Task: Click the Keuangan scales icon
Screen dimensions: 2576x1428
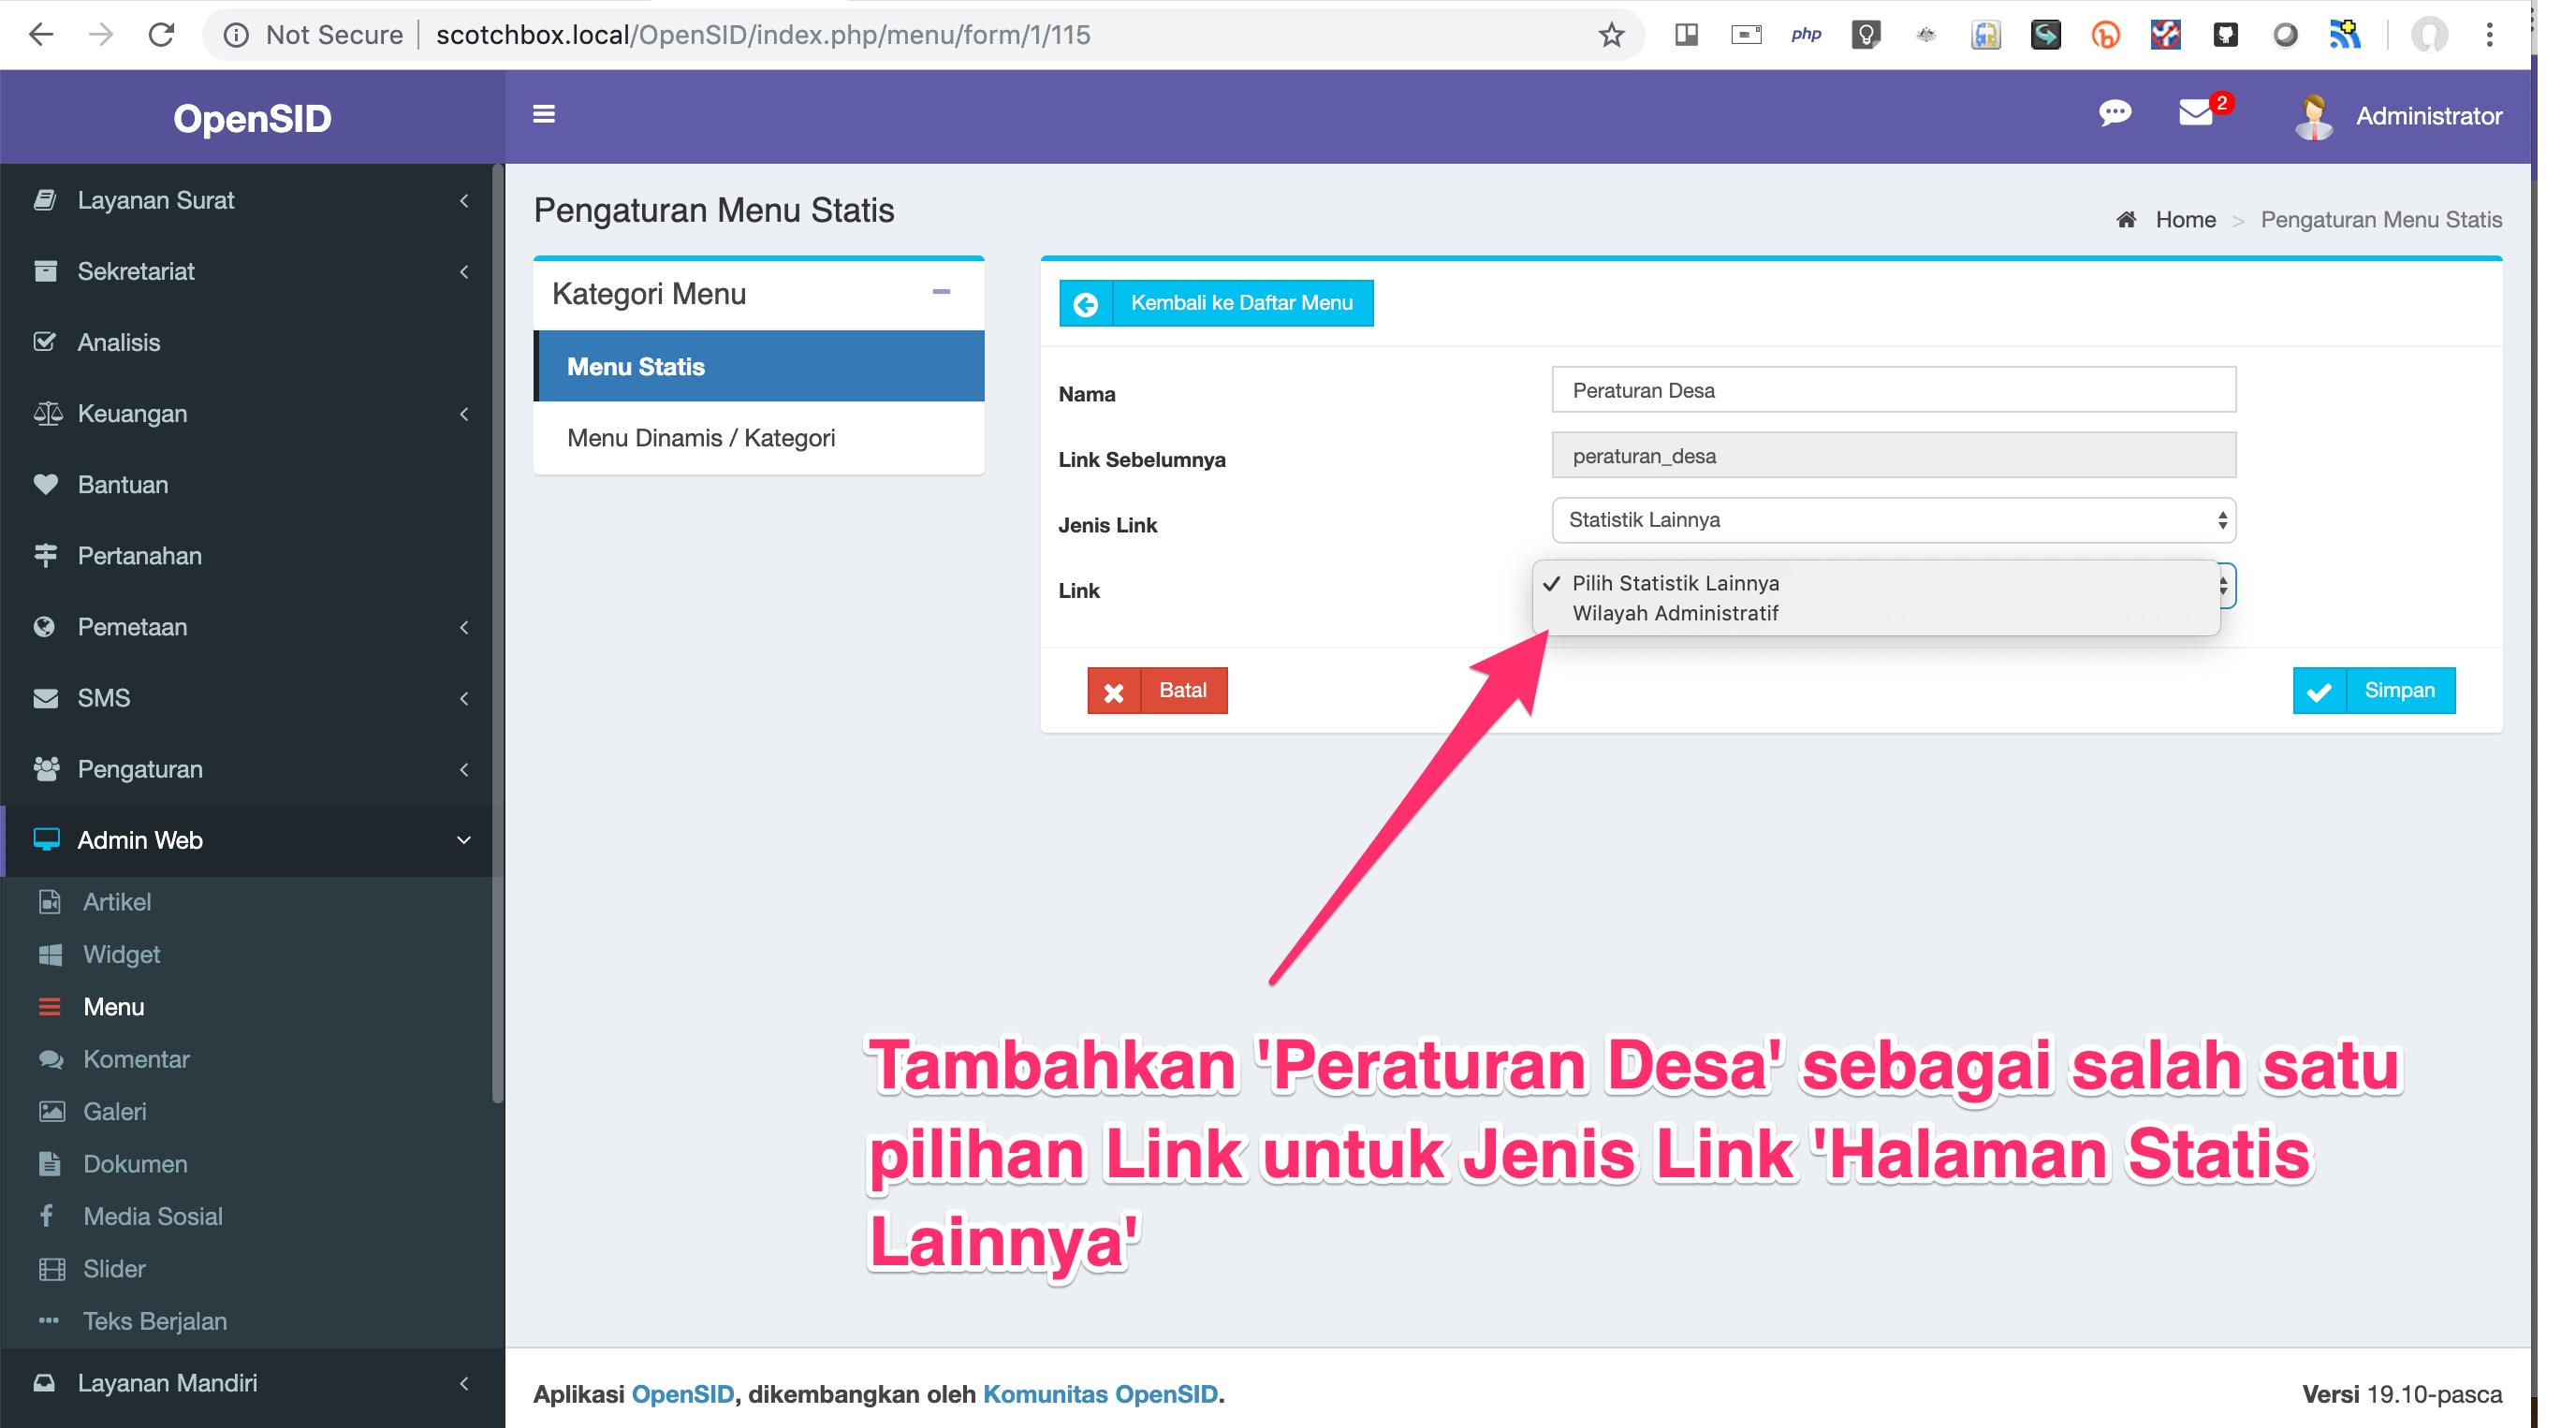Action: click(46, 413)
